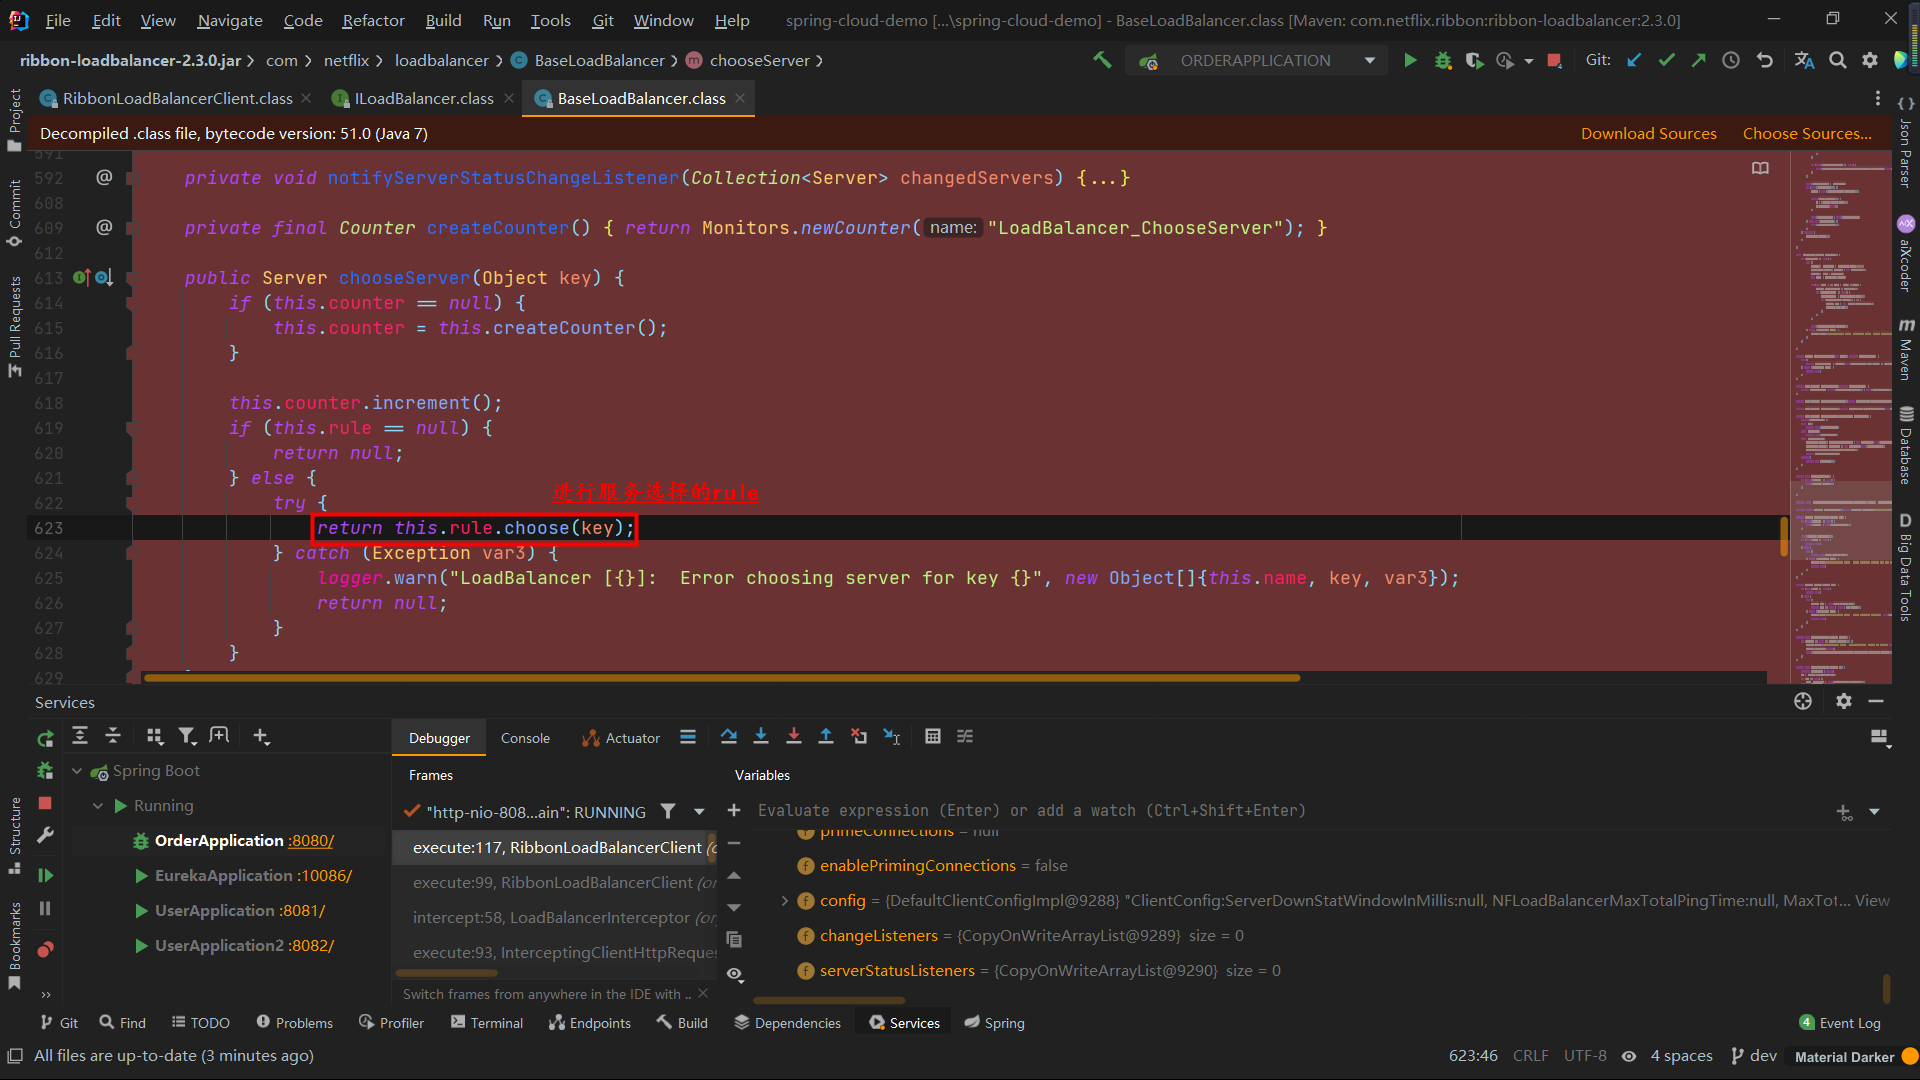Viewport: 1920px width, 1080px height.
Task: Open Search Everywhere magnifier icon
Action: (1837, 60)
